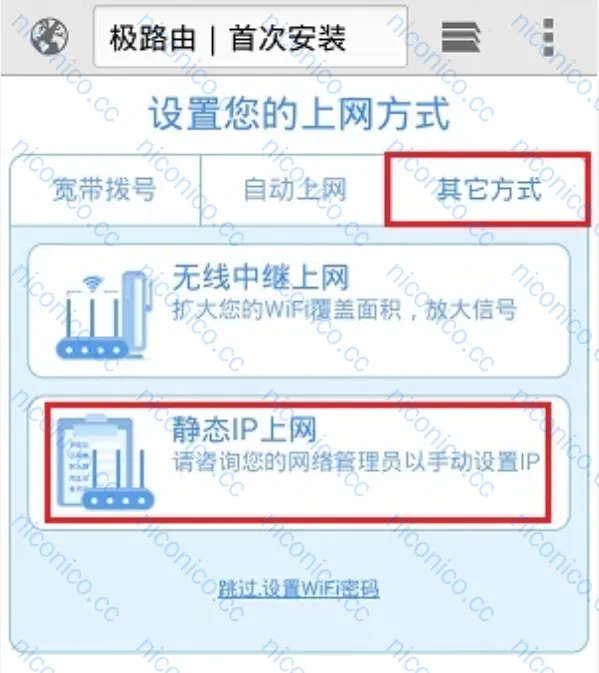Open the browser tabs stack icon
Screen dimensions: 599x673
pos(461,37)
